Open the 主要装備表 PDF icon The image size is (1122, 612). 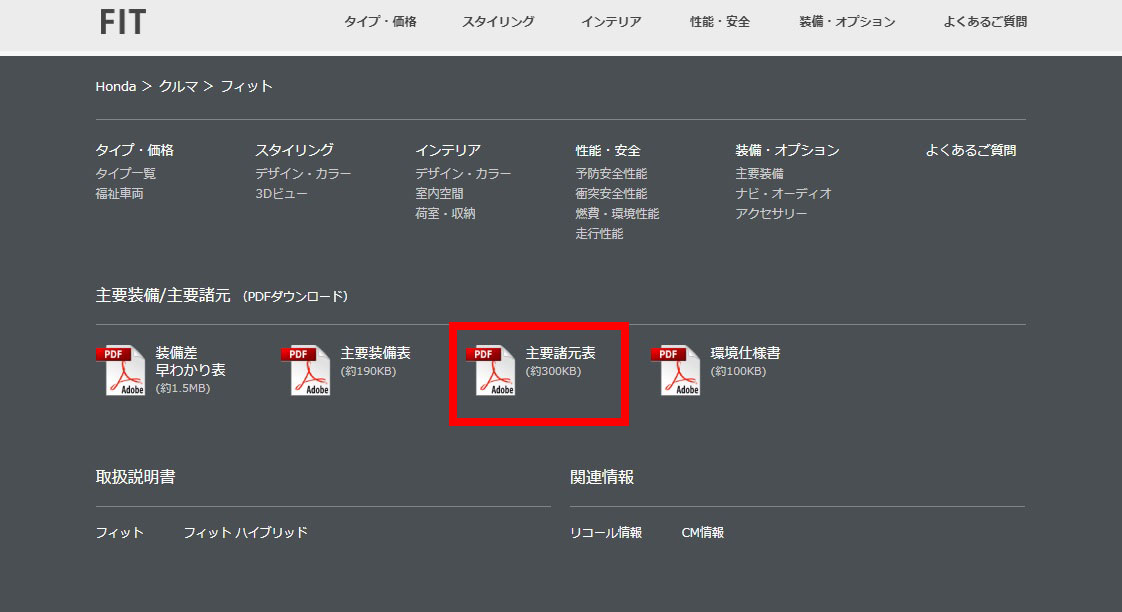tap(306, 370)
